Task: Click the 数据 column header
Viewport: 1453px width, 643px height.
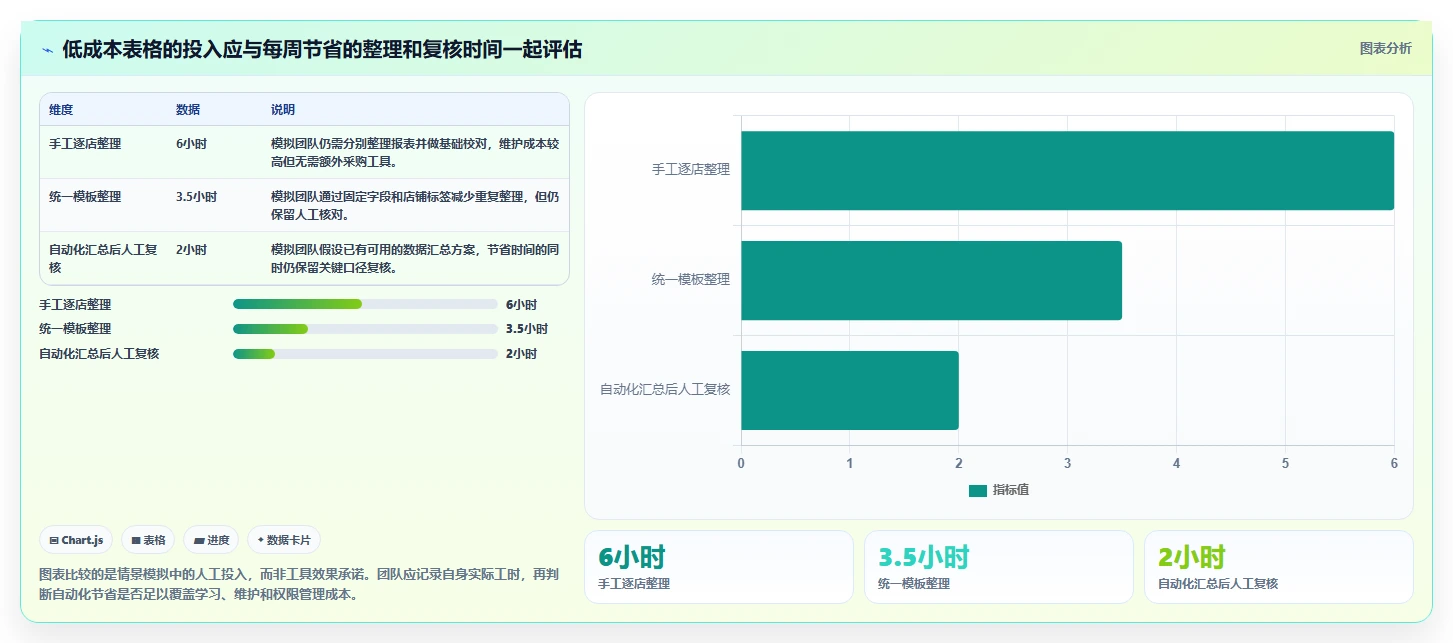Action: click(x=188, y=110)
